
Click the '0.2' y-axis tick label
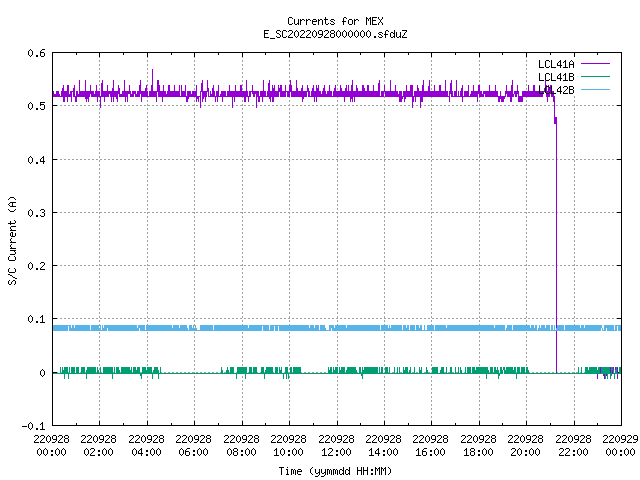[37, 266]
